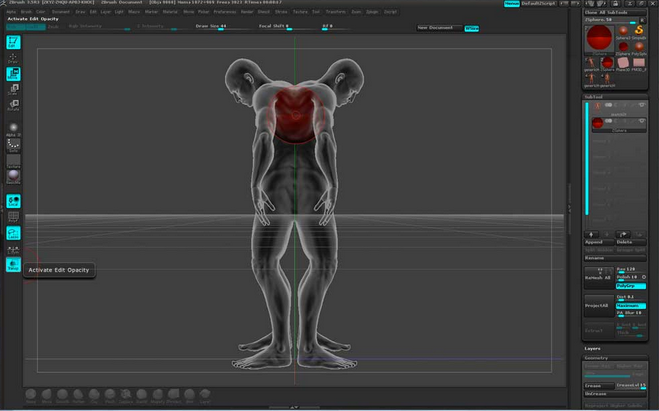Open the Document menu
Viewport: 659px width, 411px height.
60,12
